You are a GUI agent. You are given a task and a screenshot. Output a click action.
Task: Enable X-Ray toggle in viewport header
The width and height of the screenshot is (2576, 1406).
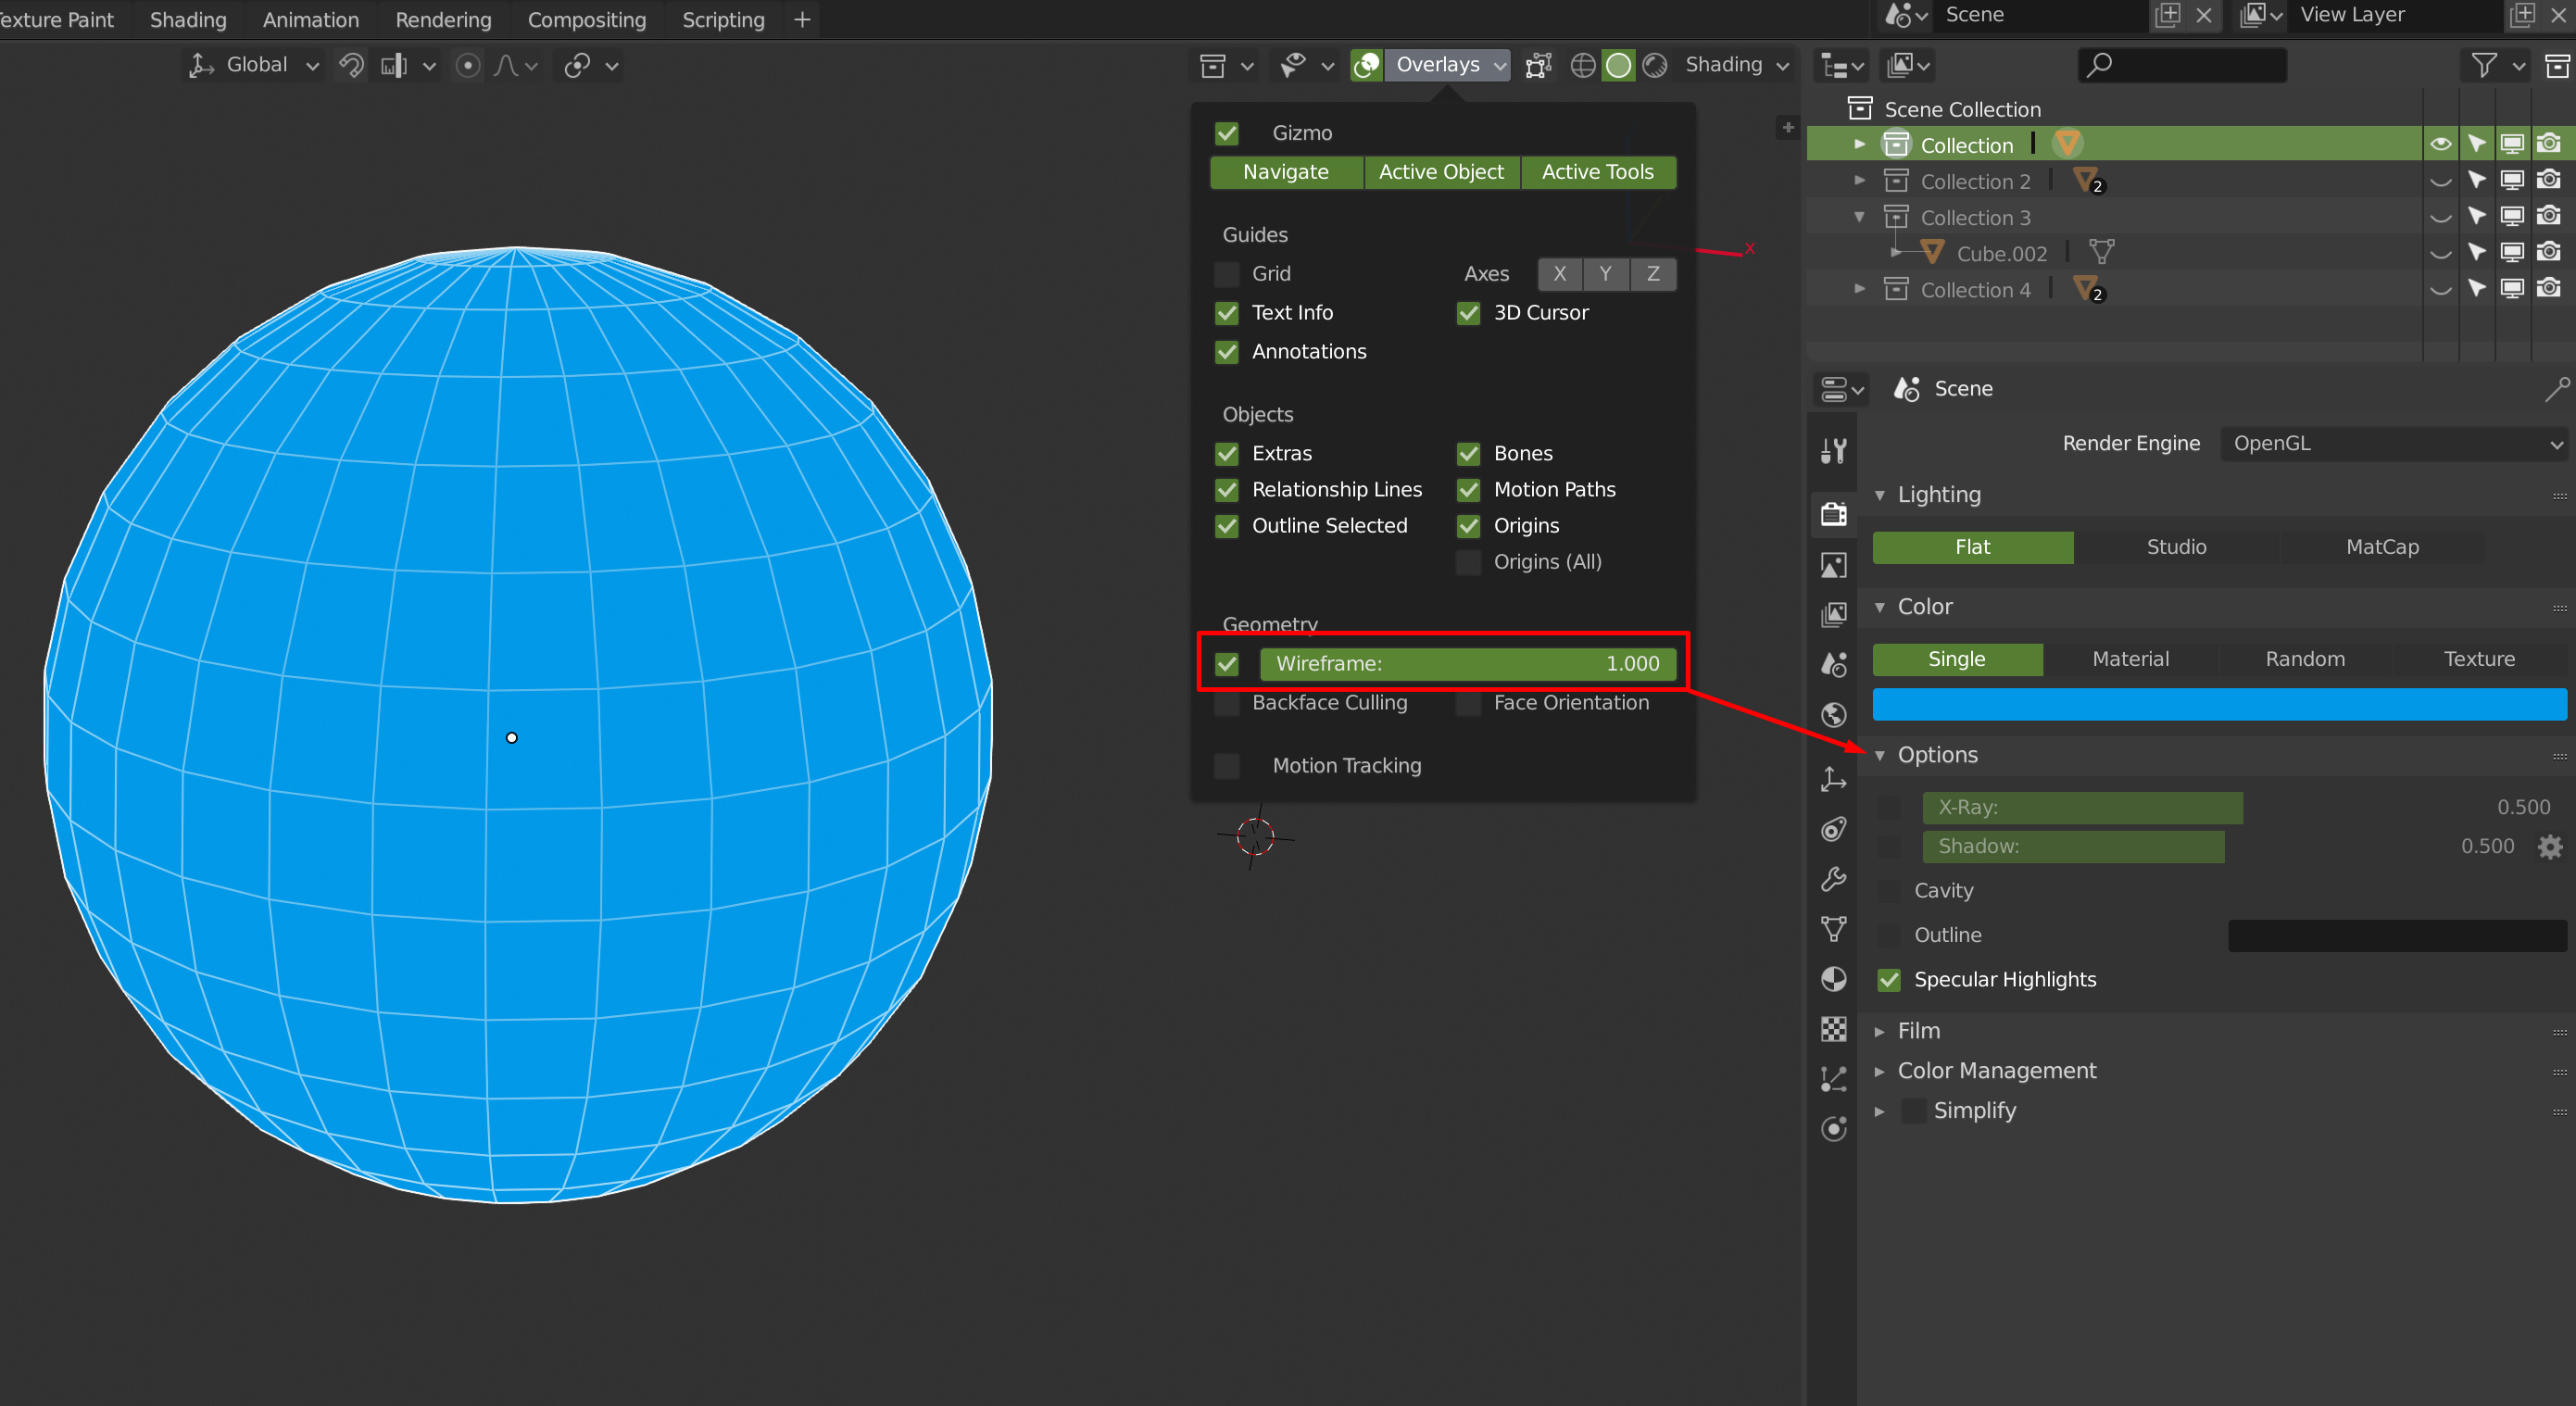[x=1538, y=65]
